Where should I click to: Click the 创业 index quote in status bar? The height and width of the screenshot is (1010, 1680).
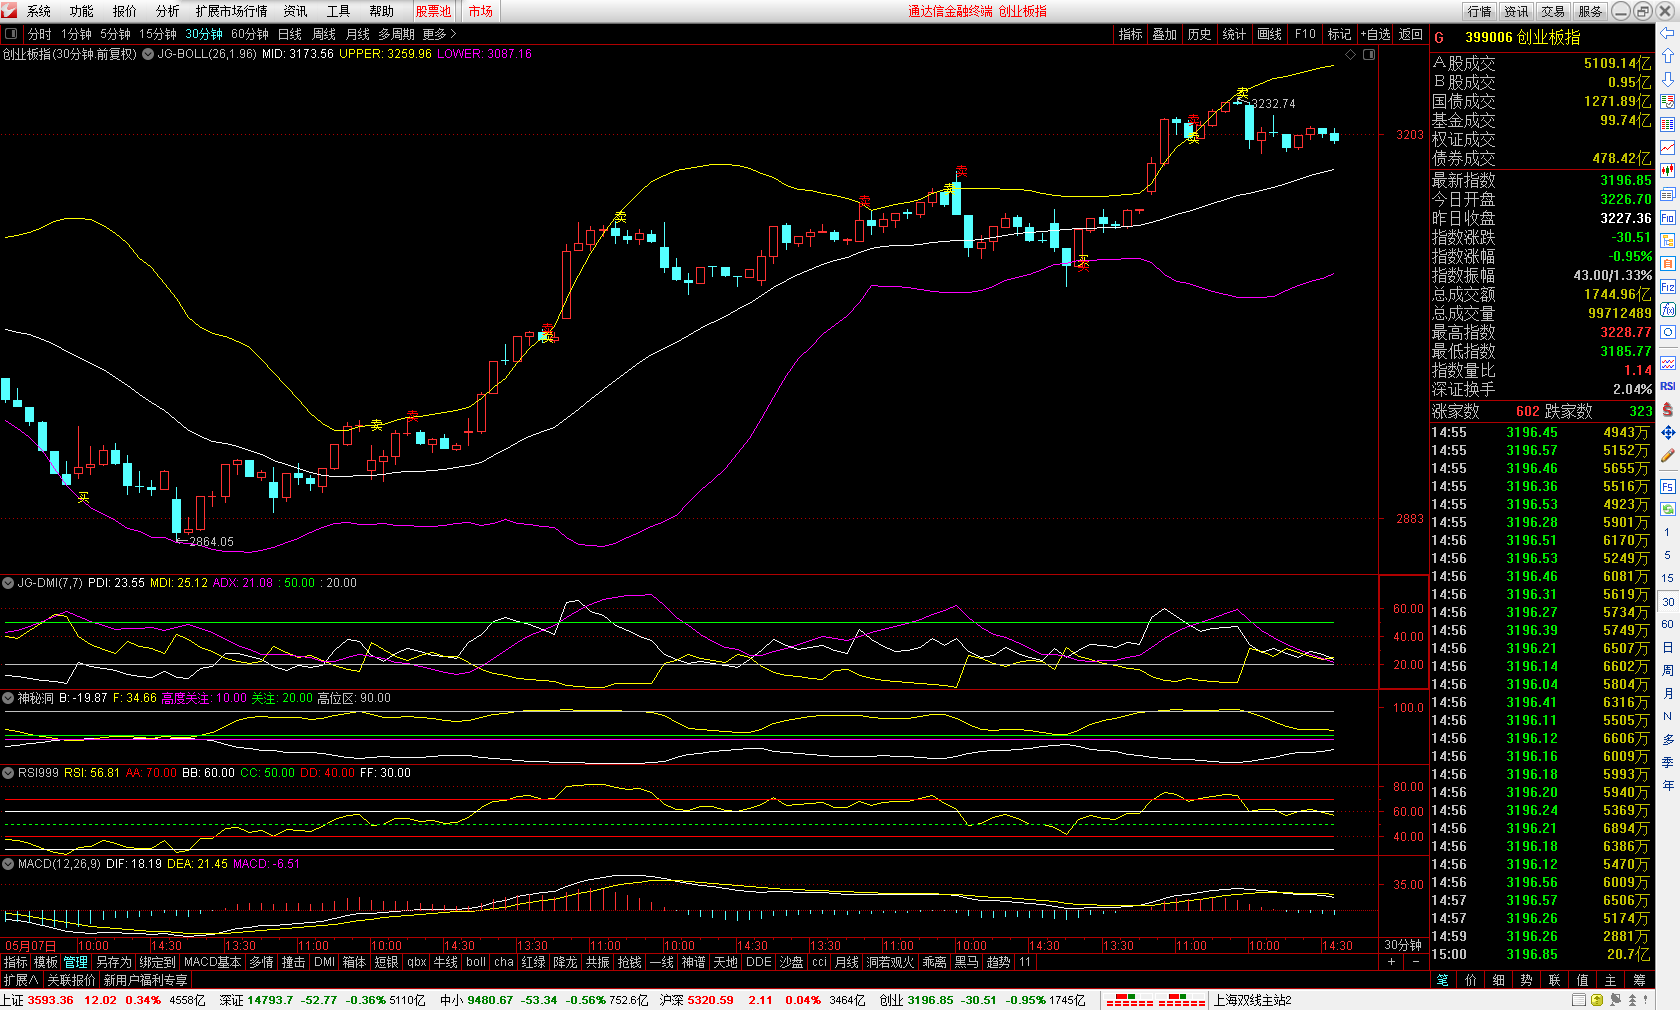tap(982, 1000)
